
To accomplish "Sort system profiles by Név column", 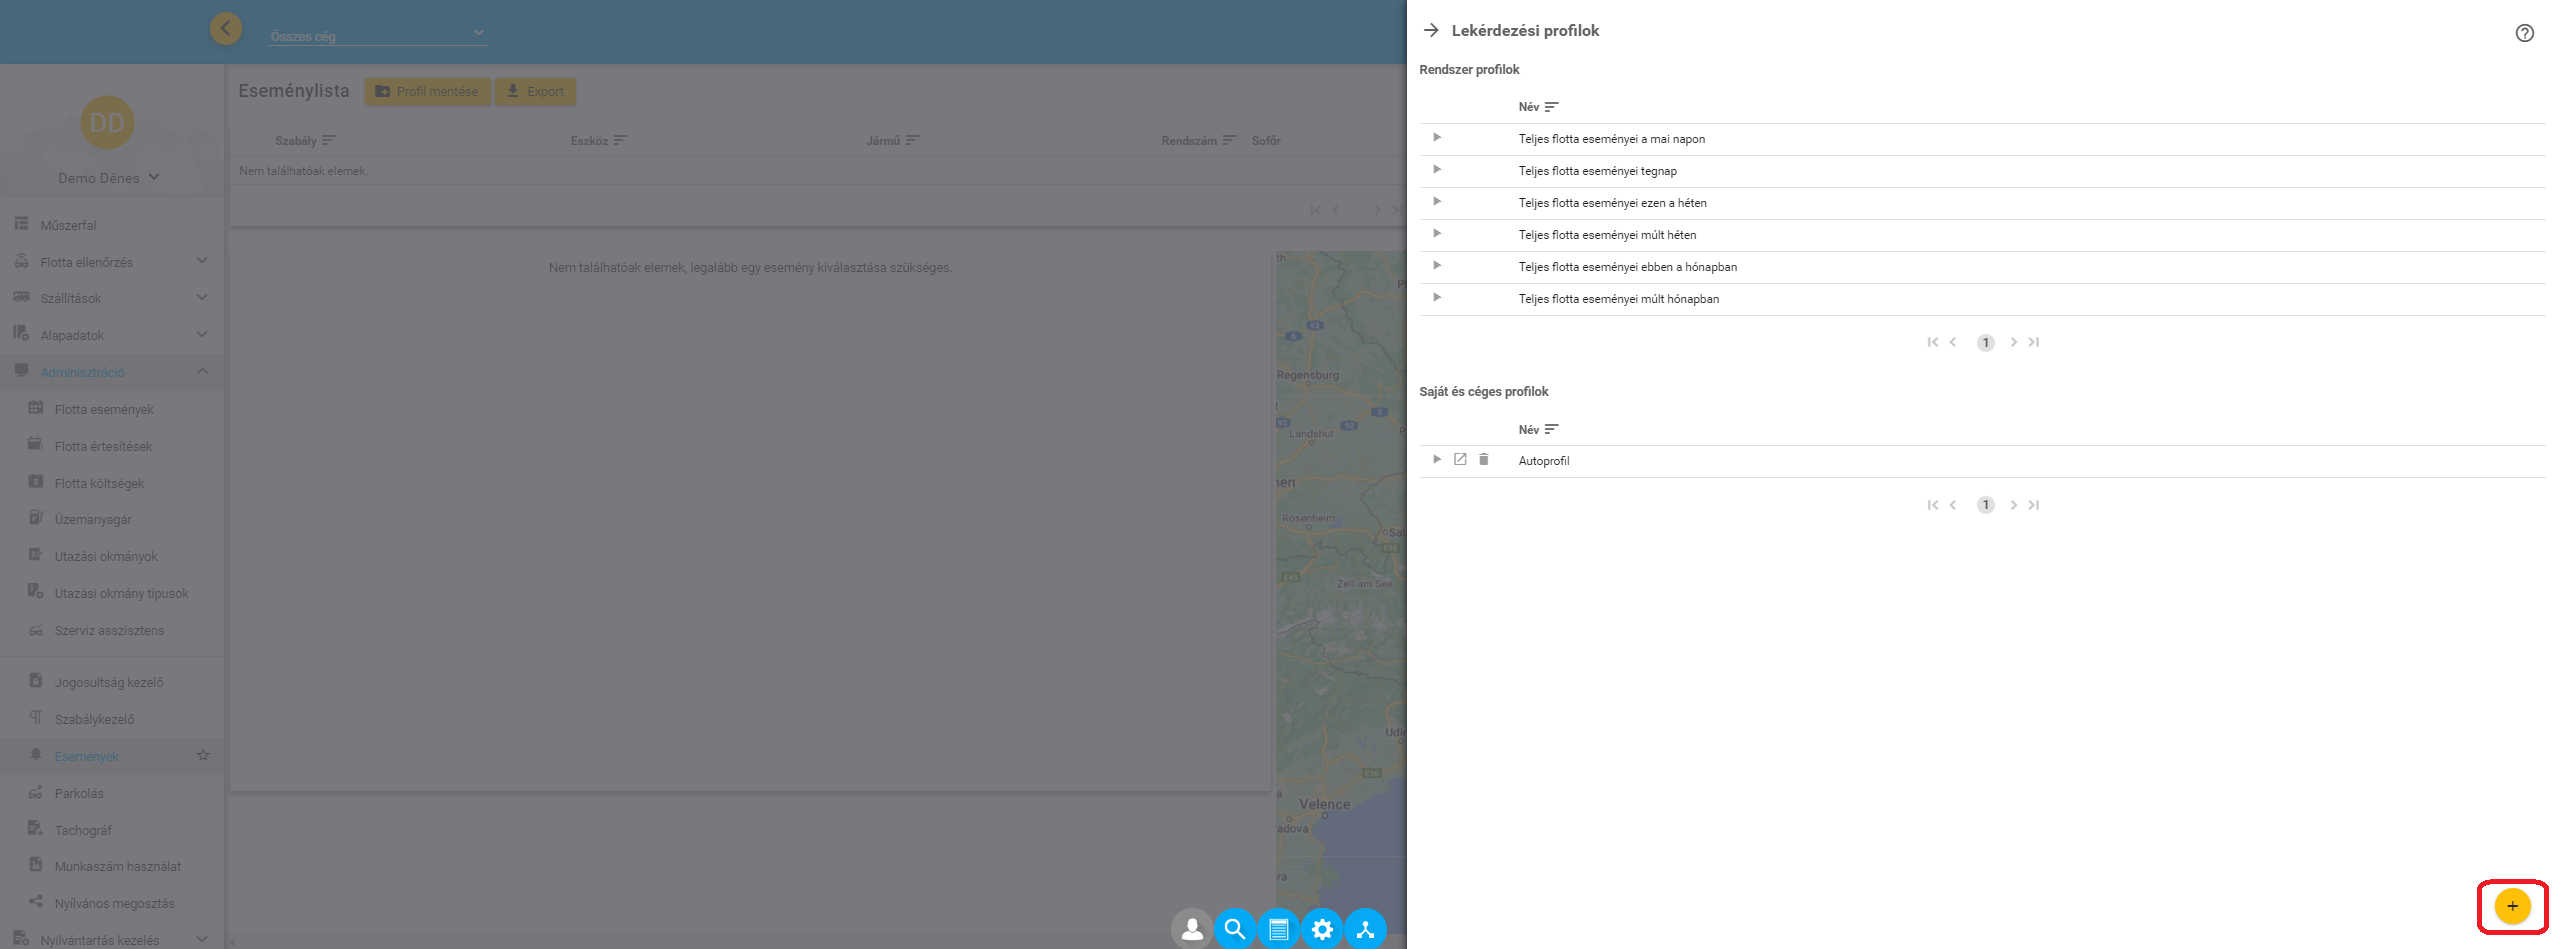I will pyautogui.click(x=1538, y=107).
